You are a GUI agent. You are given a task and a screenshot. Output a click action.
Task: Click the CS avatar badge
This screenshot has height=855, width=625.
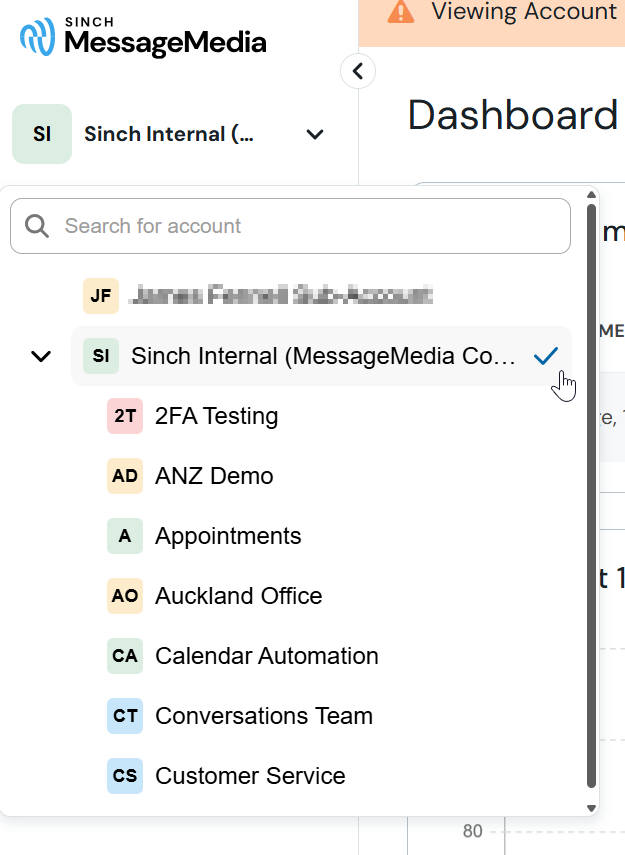click(125, 776)
